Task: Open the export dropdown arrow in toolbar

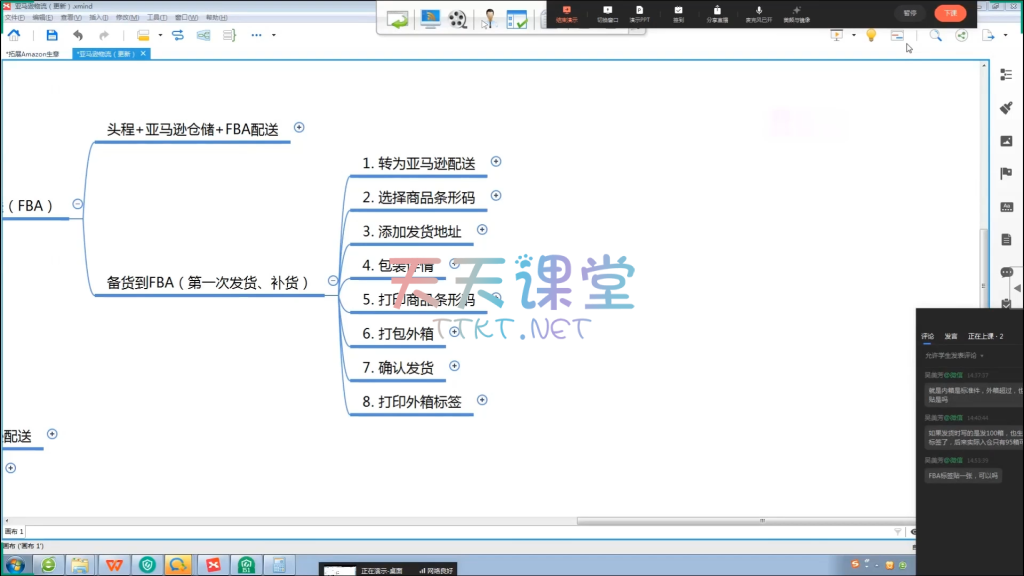Action: point(1004,36)
